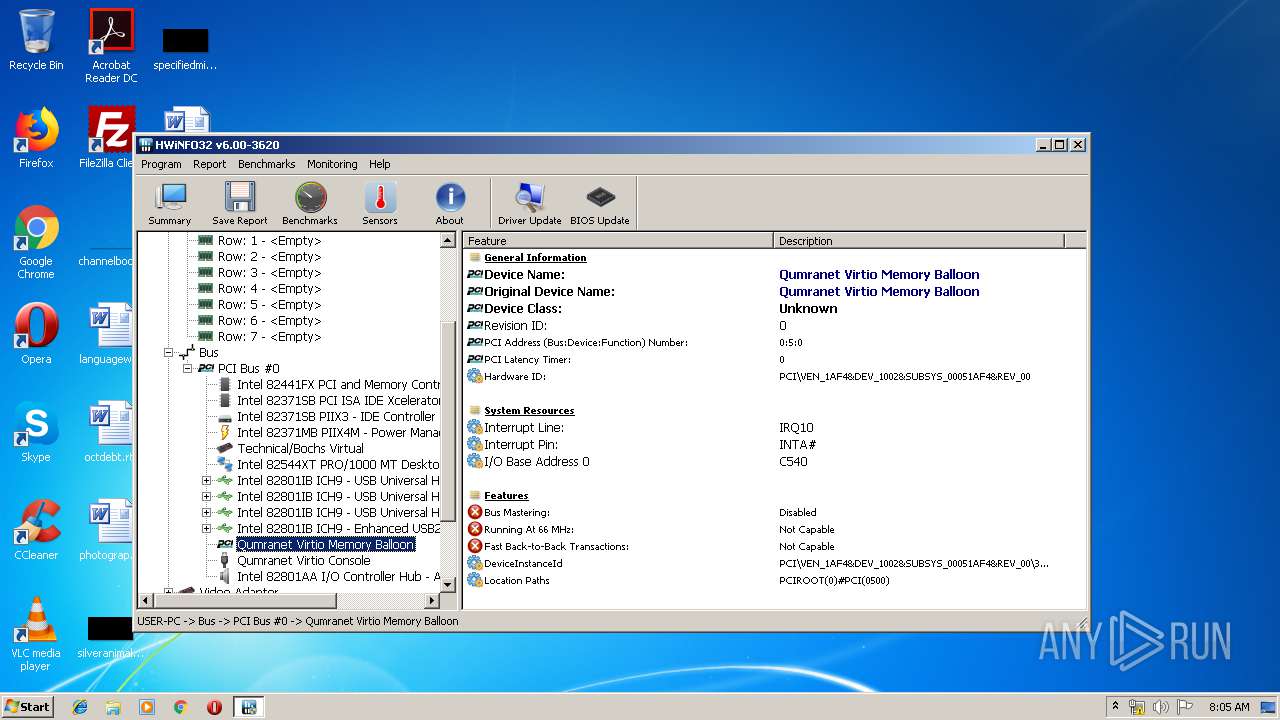Viewport: 1280px width, 720px height.
Task: Click the clock showing 8:05 AM
Action: [1229, 707]
